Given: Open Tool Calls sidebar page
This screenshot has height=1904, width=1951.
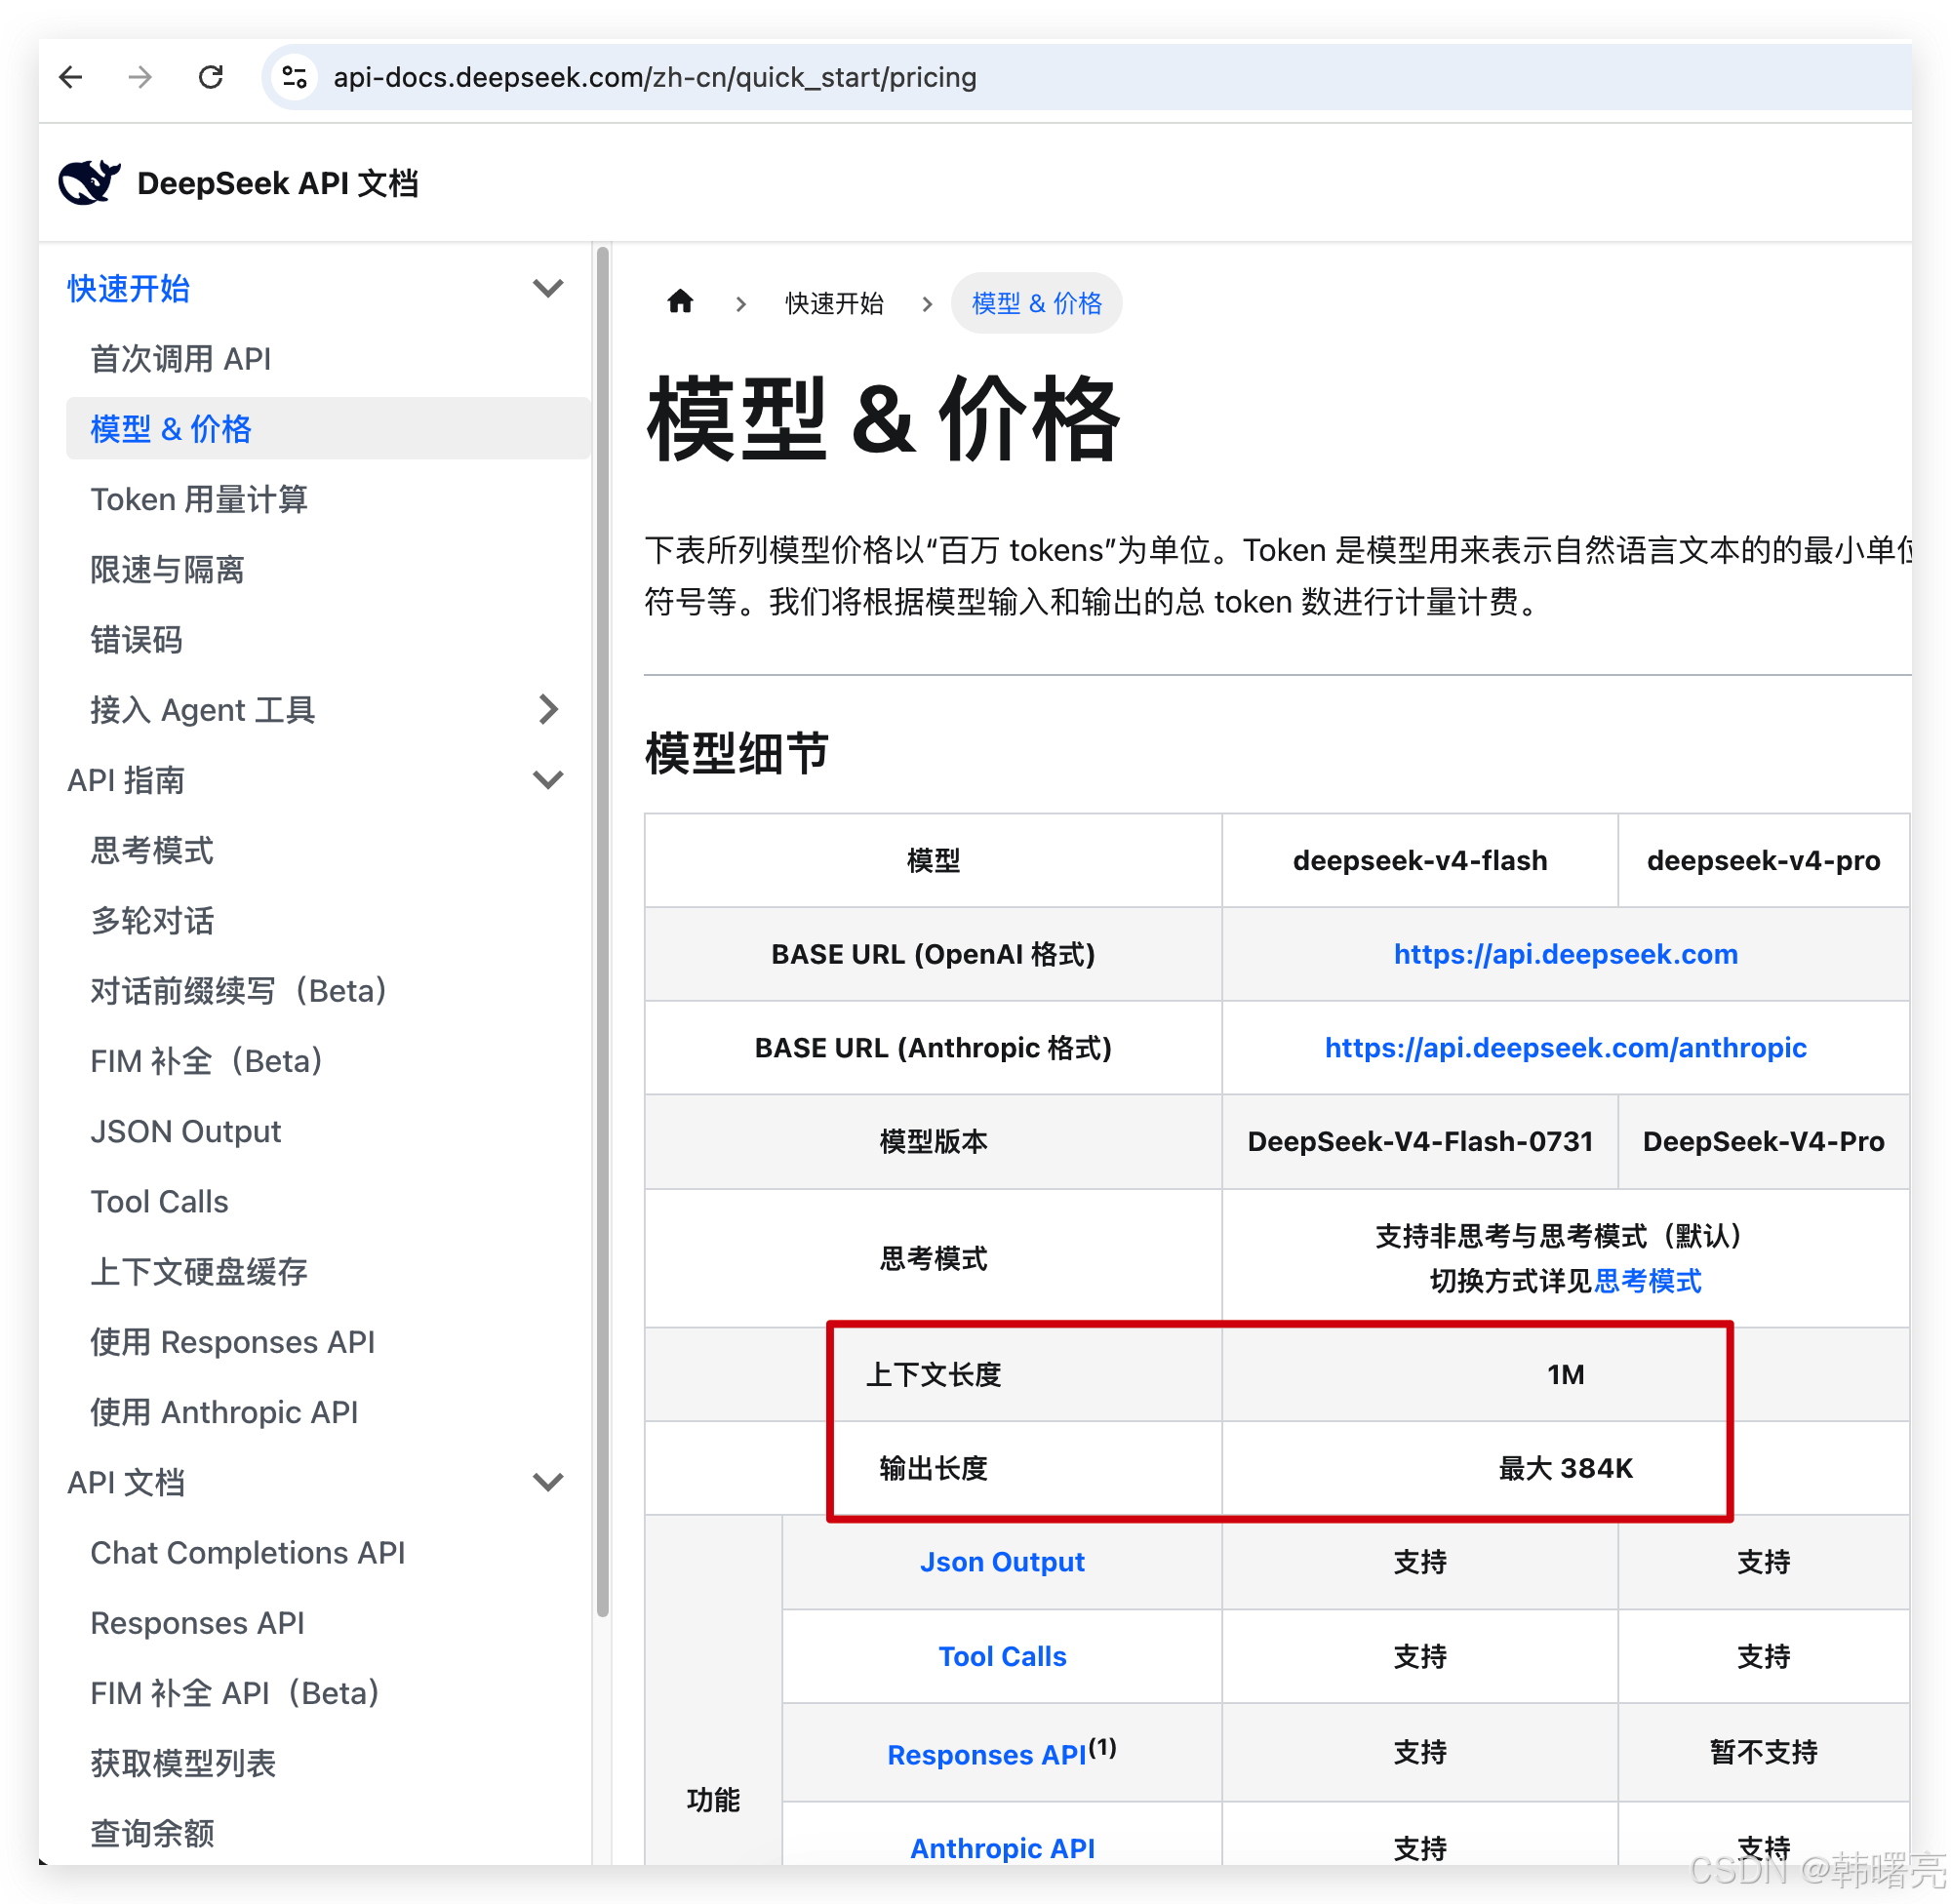Looking at the screenshot, I should click(x=159, y=1202).
